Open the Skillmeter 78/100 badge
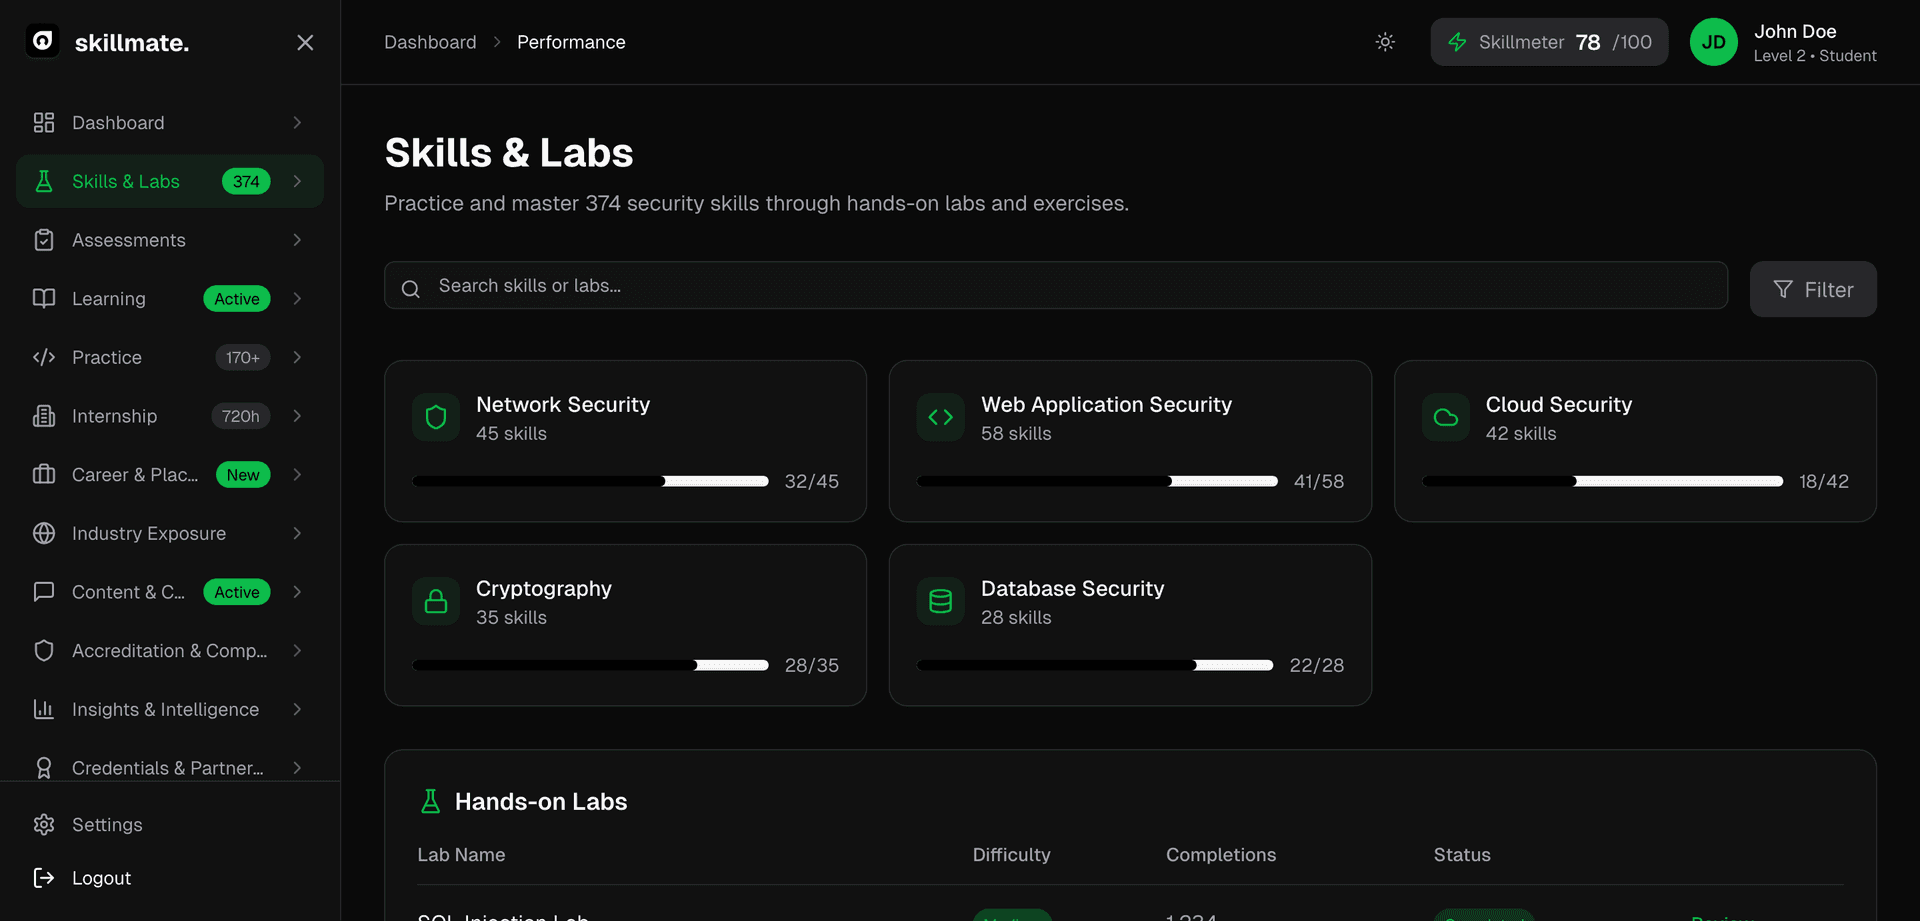 1549,42
